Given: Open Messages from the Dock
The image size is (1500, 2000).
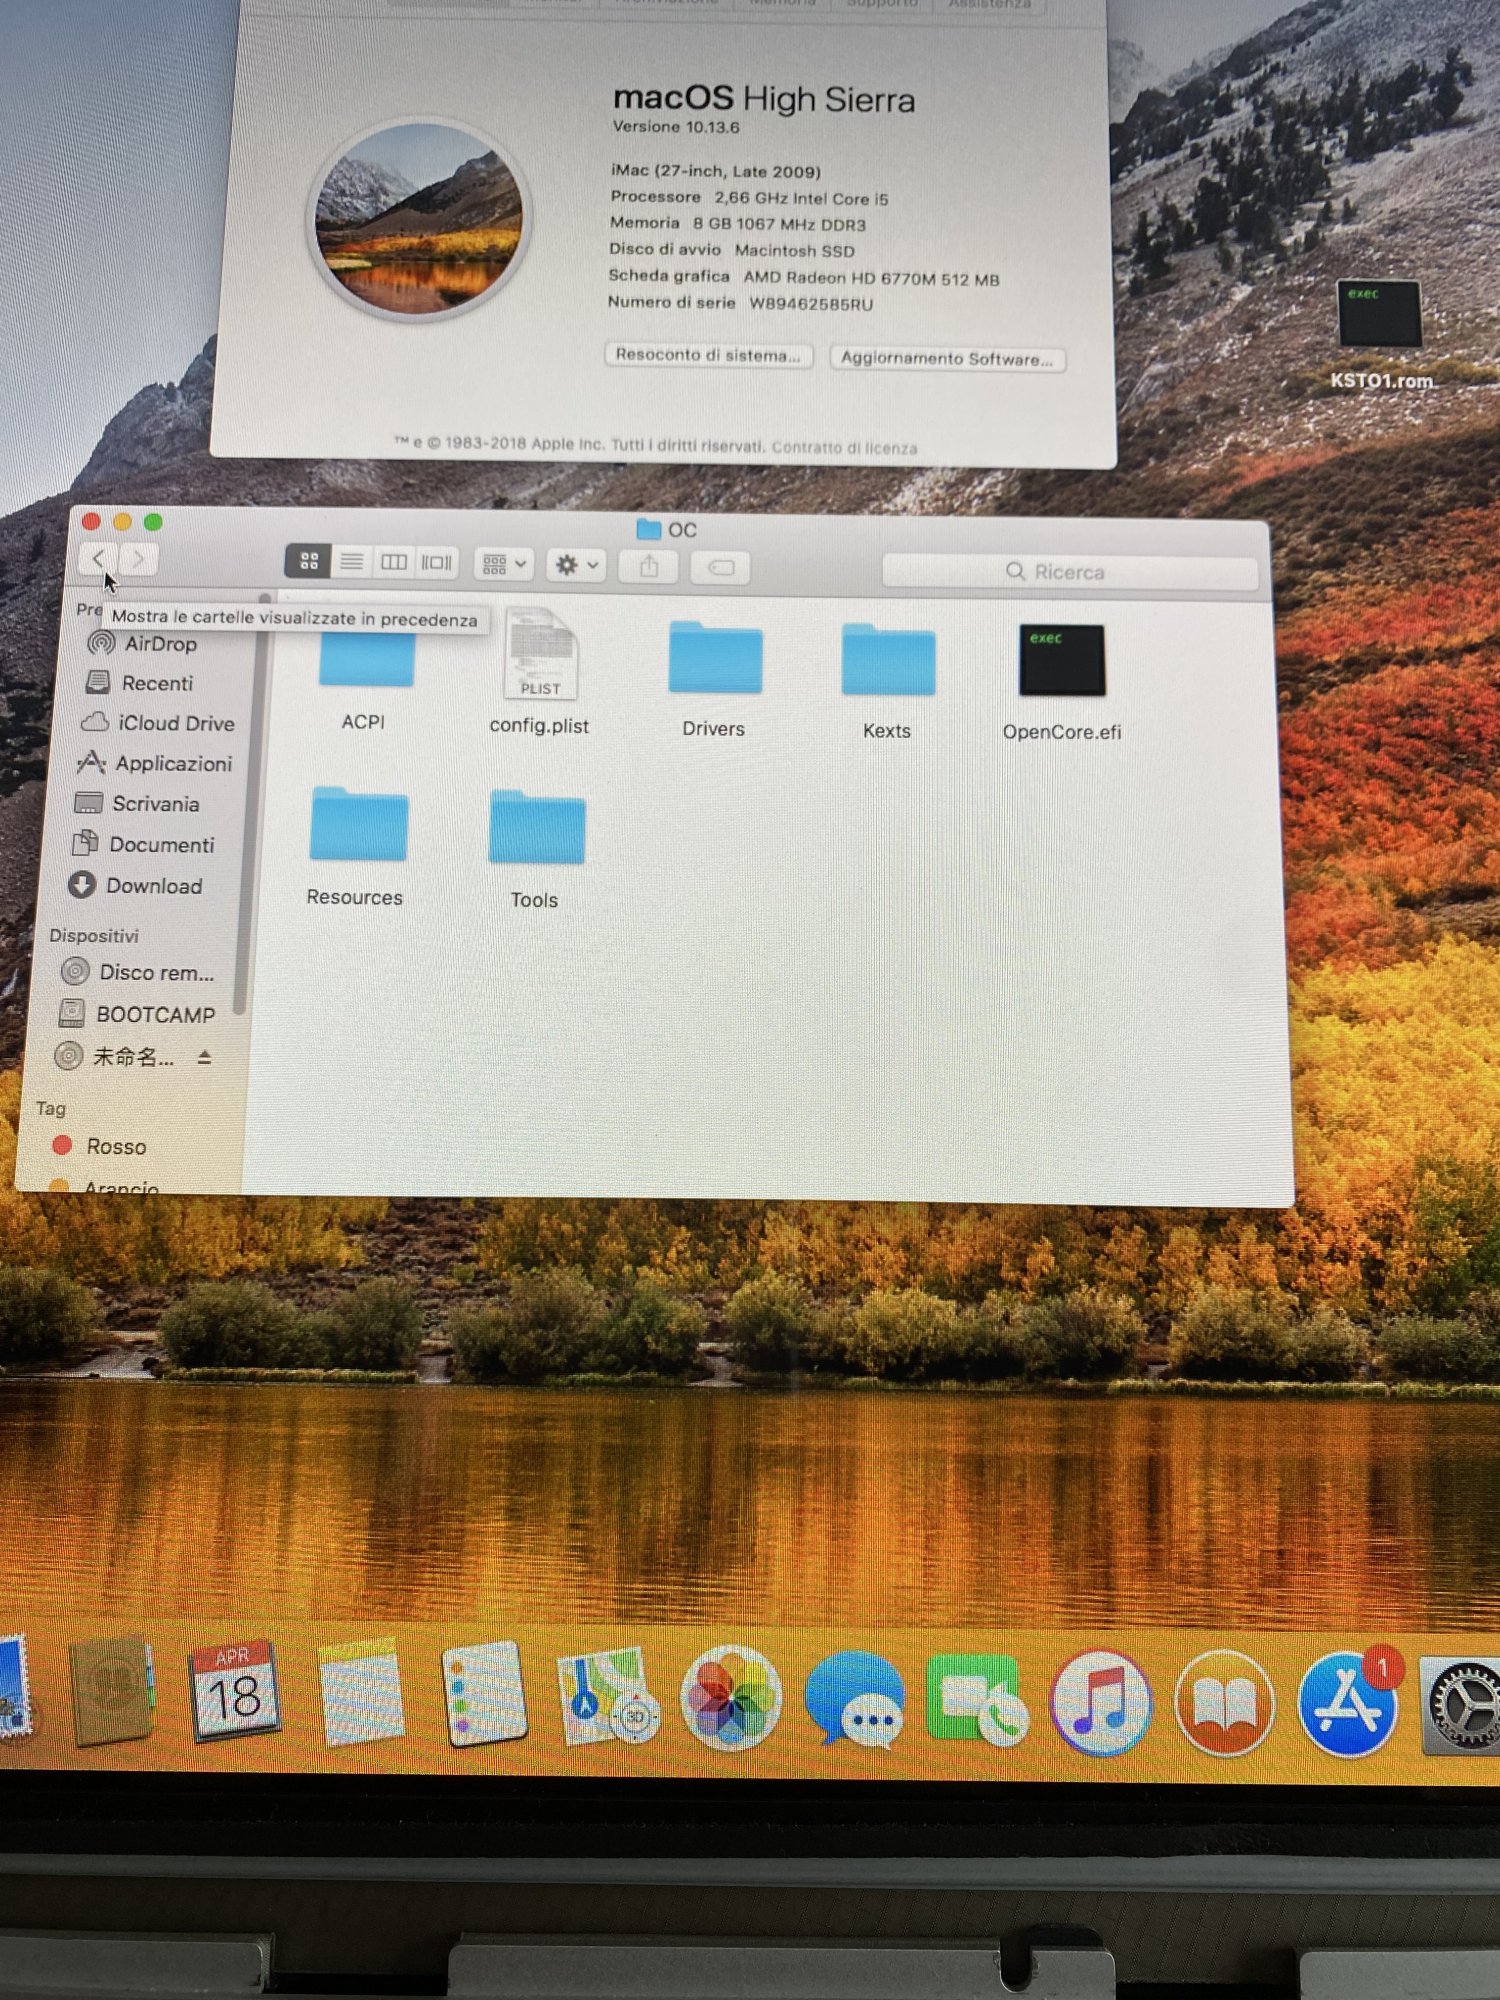Looking at the screenshot, I should tap(855, 1699).
